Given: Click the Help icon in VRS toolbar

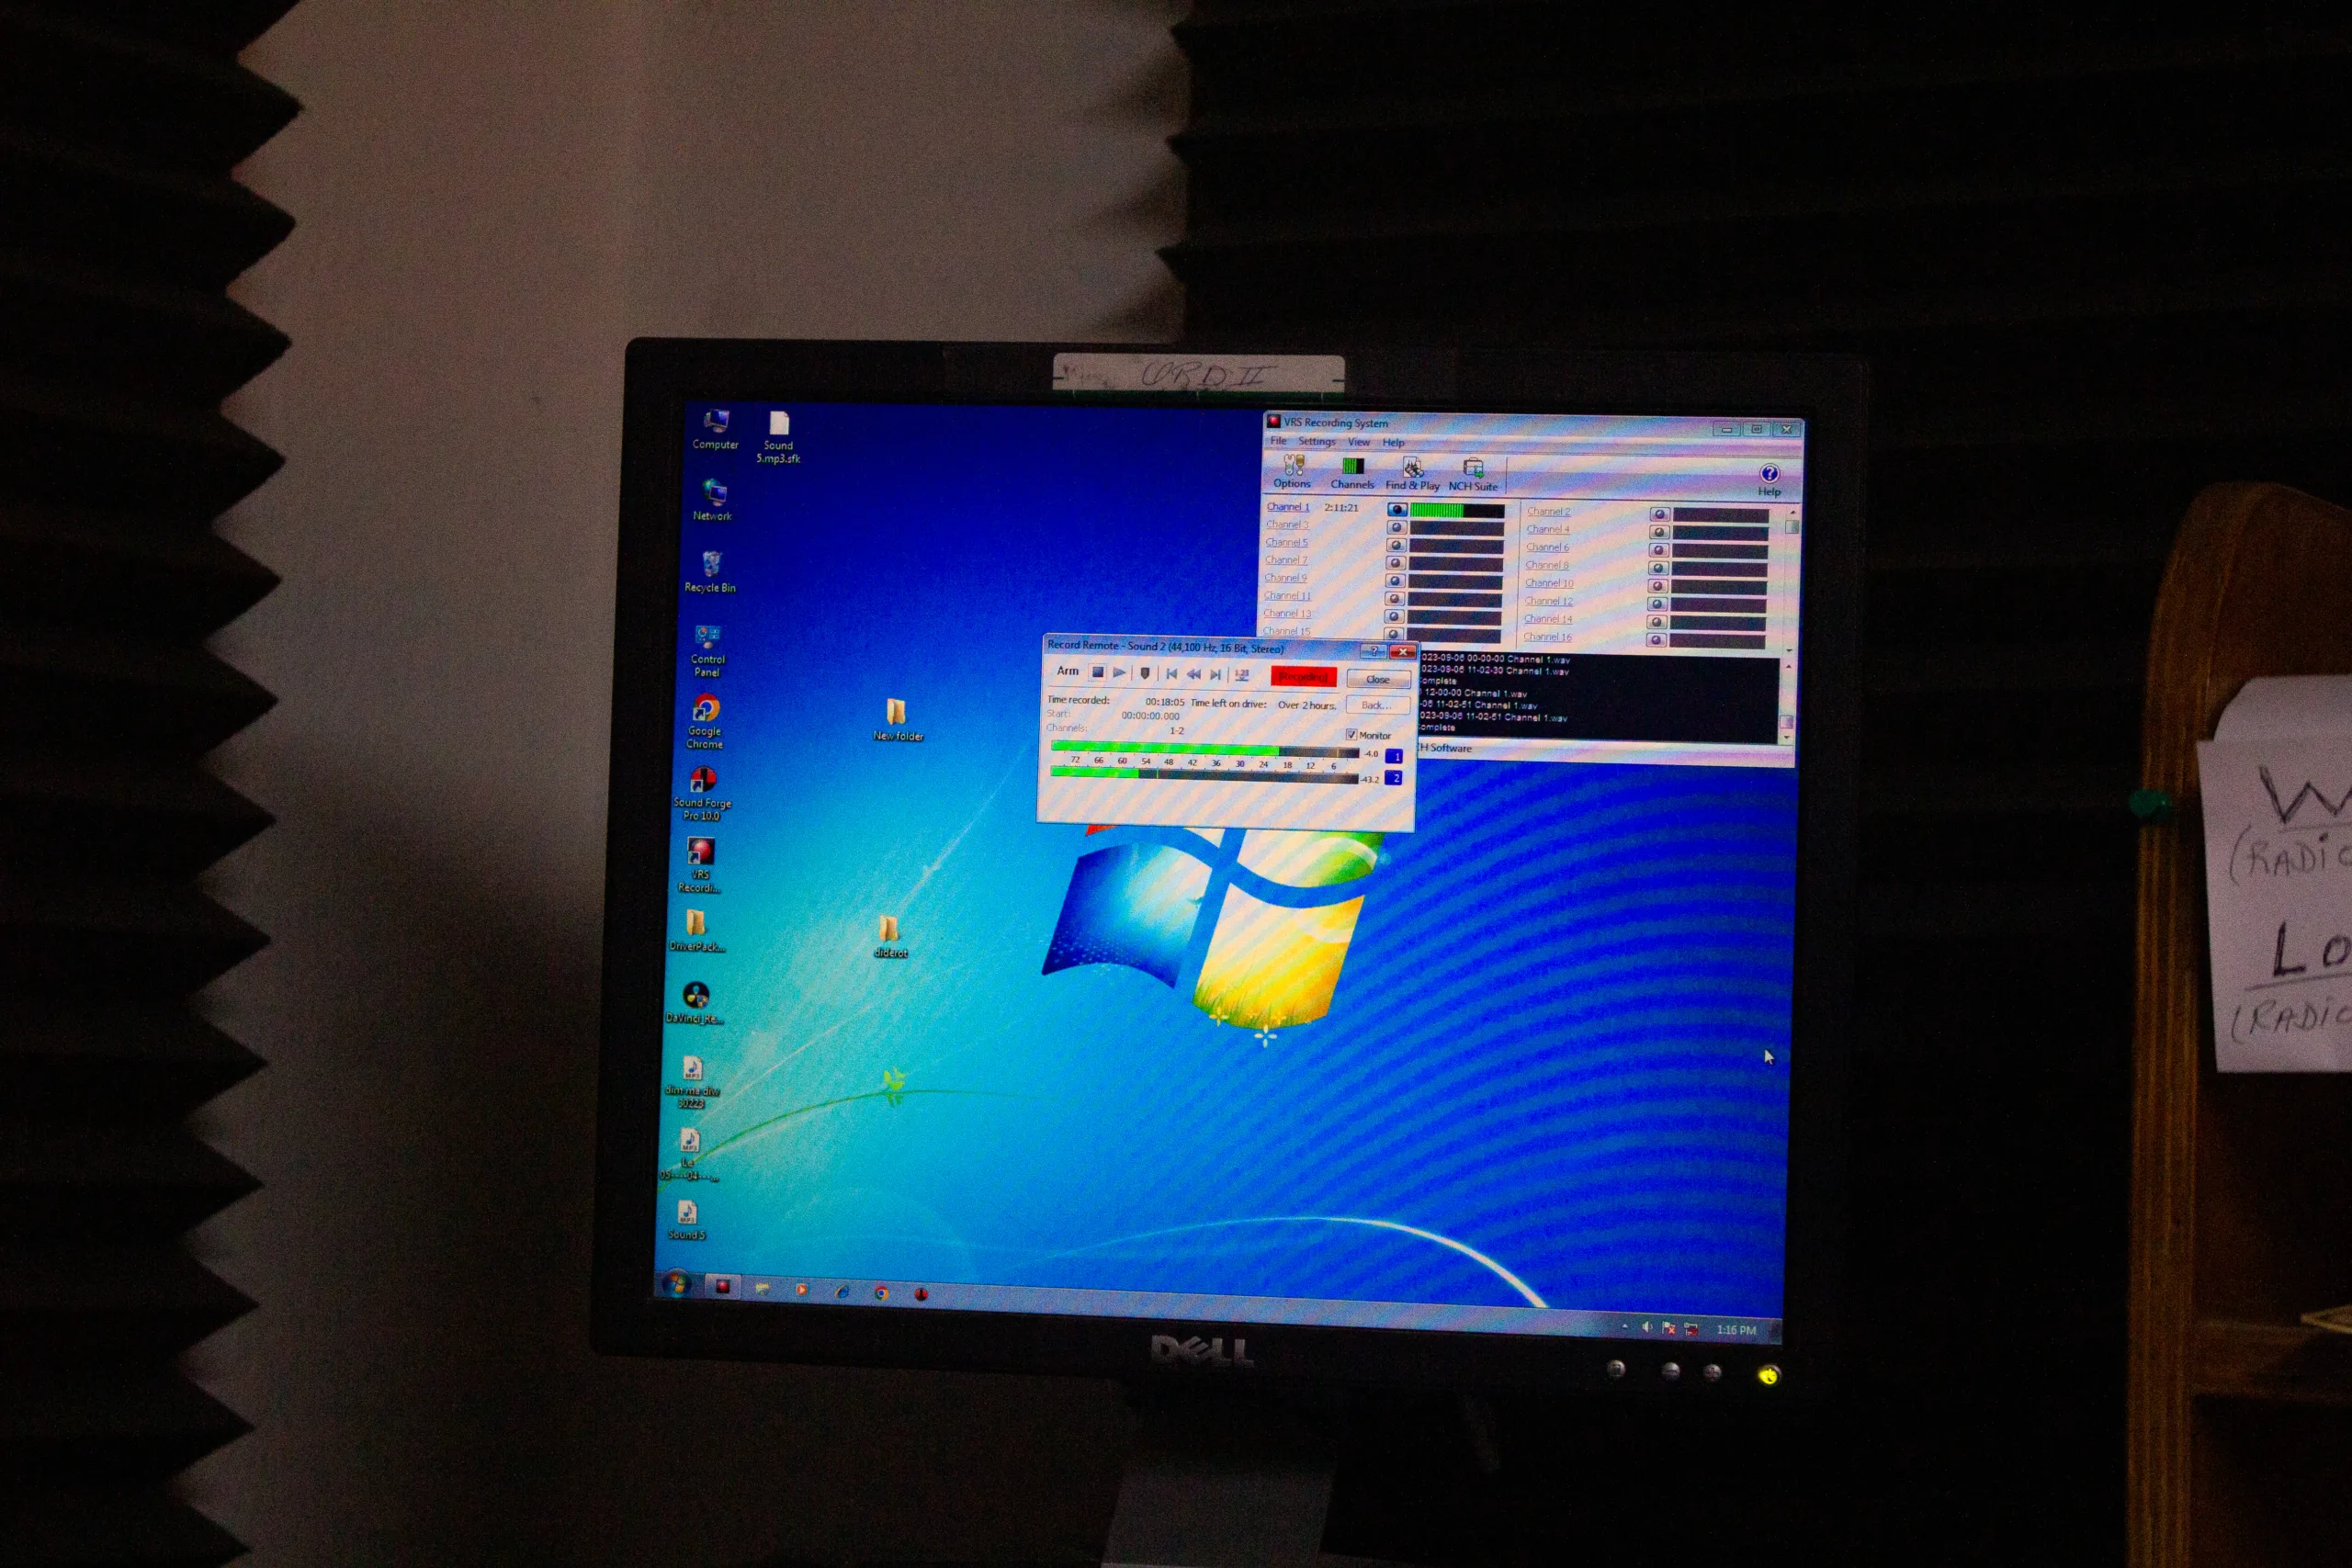Looking at the screenshot, I should click(1769, 480).
